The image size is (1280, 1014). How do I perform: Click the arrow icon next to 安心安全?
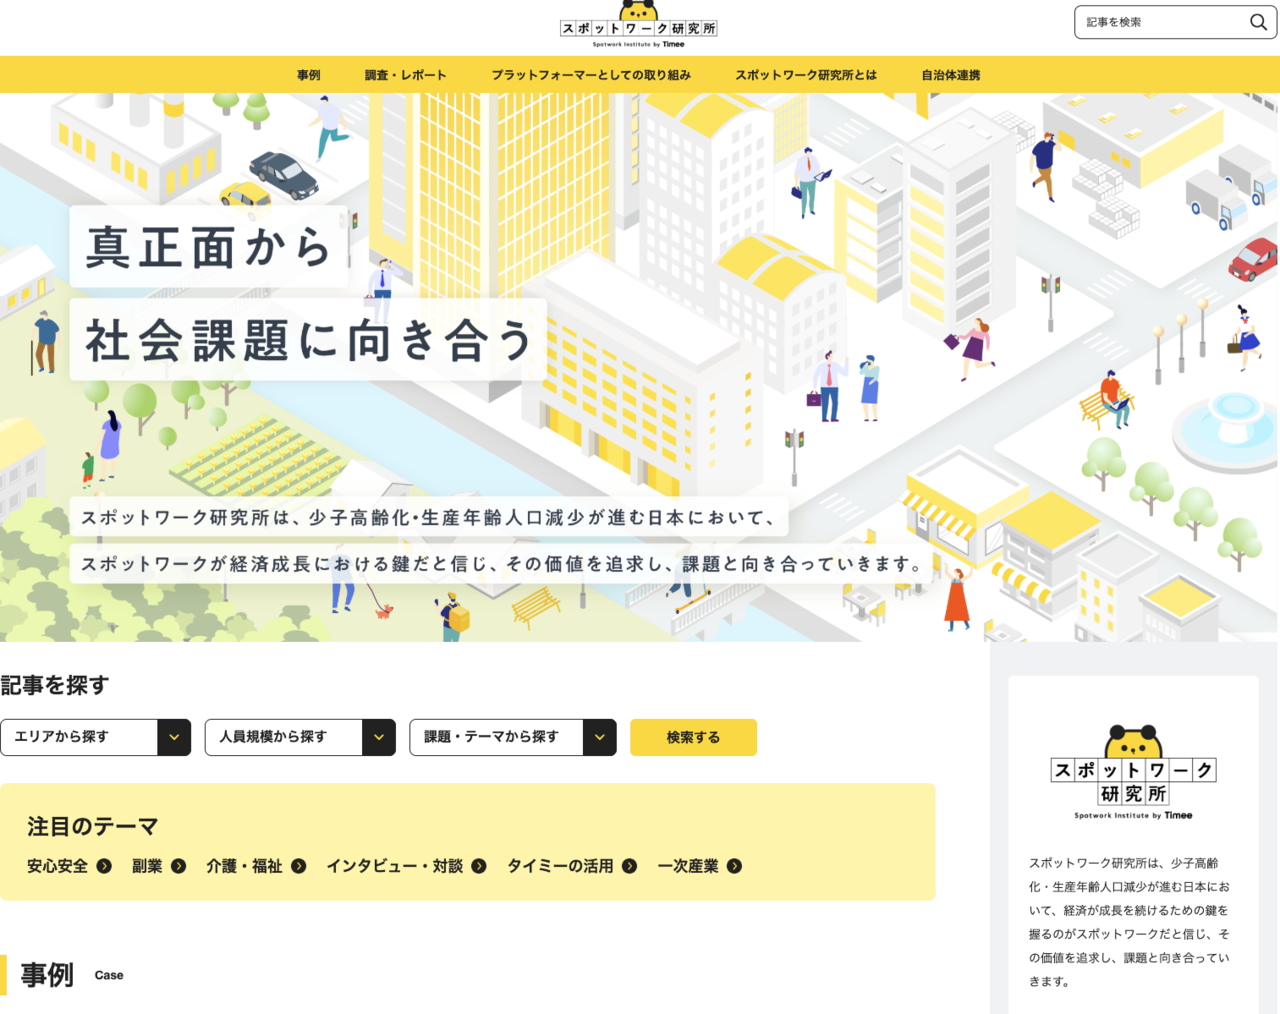pos(104,866)
